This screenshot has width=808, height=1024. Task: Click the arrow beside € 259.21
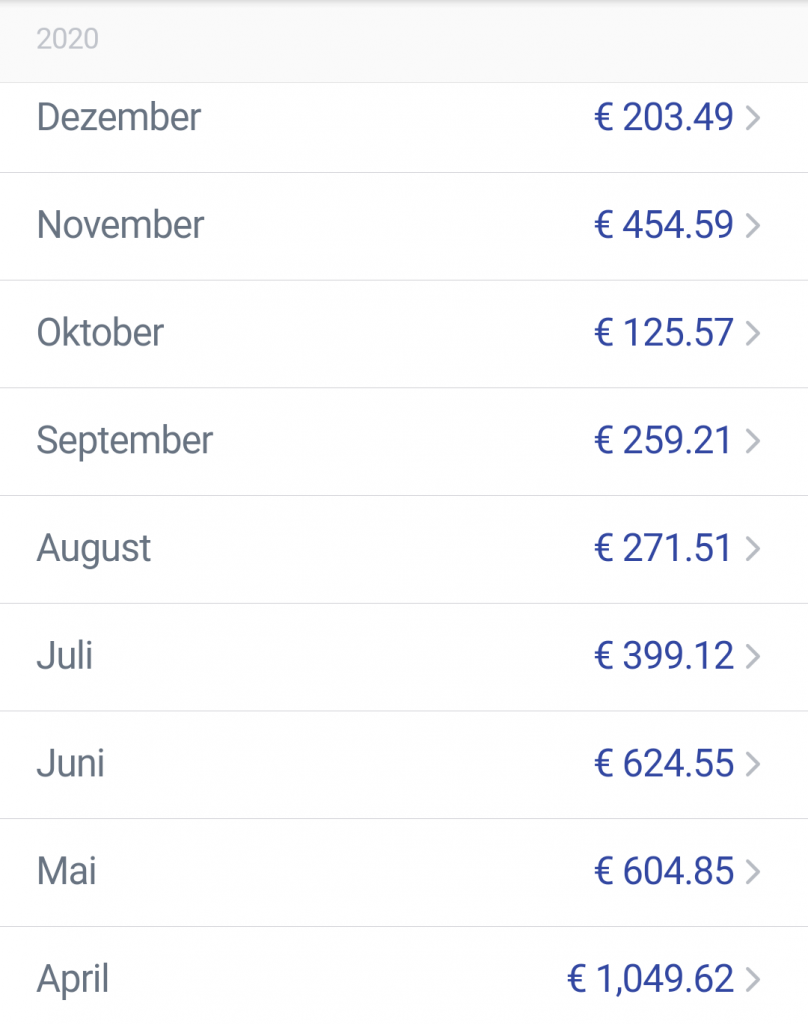(753, 441)
